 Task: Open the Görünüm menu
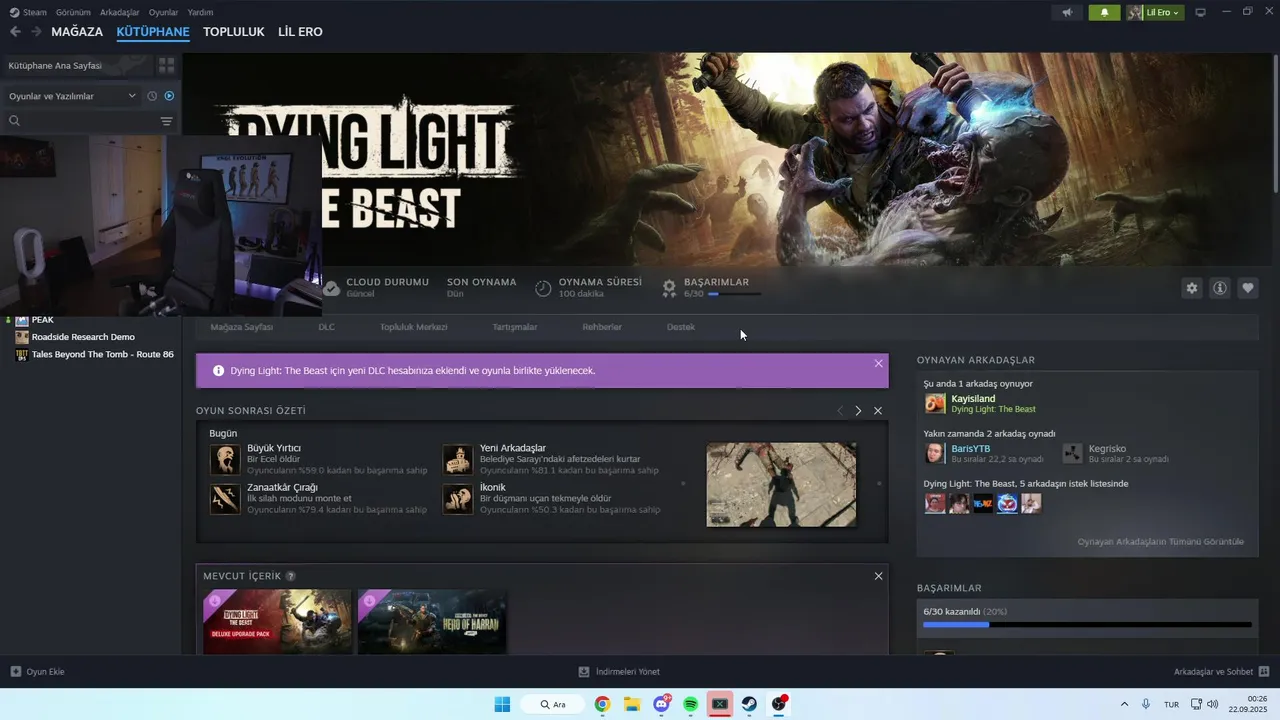pos(73,12)
